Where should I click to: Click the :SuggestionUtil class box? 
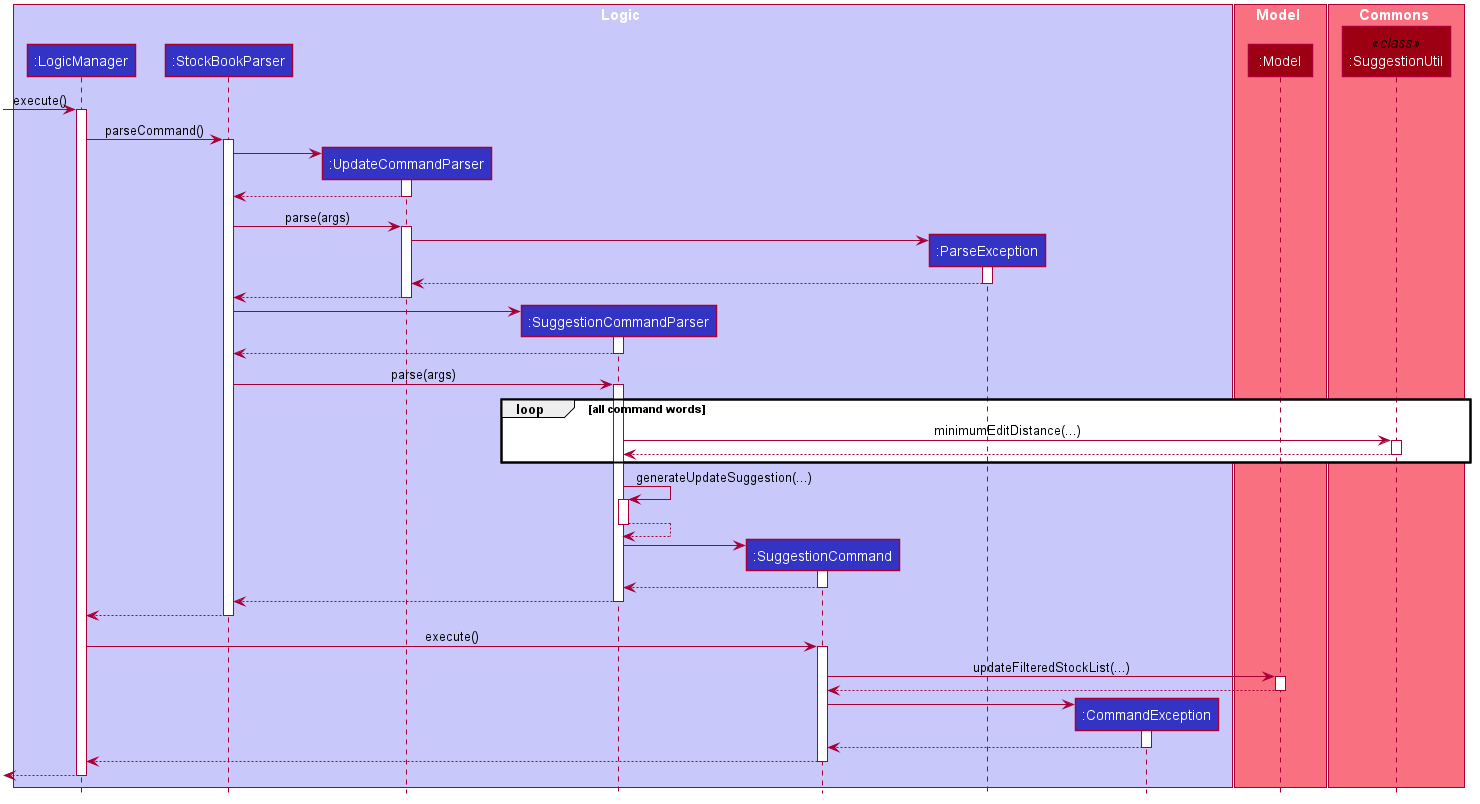tap(1396, 53)
